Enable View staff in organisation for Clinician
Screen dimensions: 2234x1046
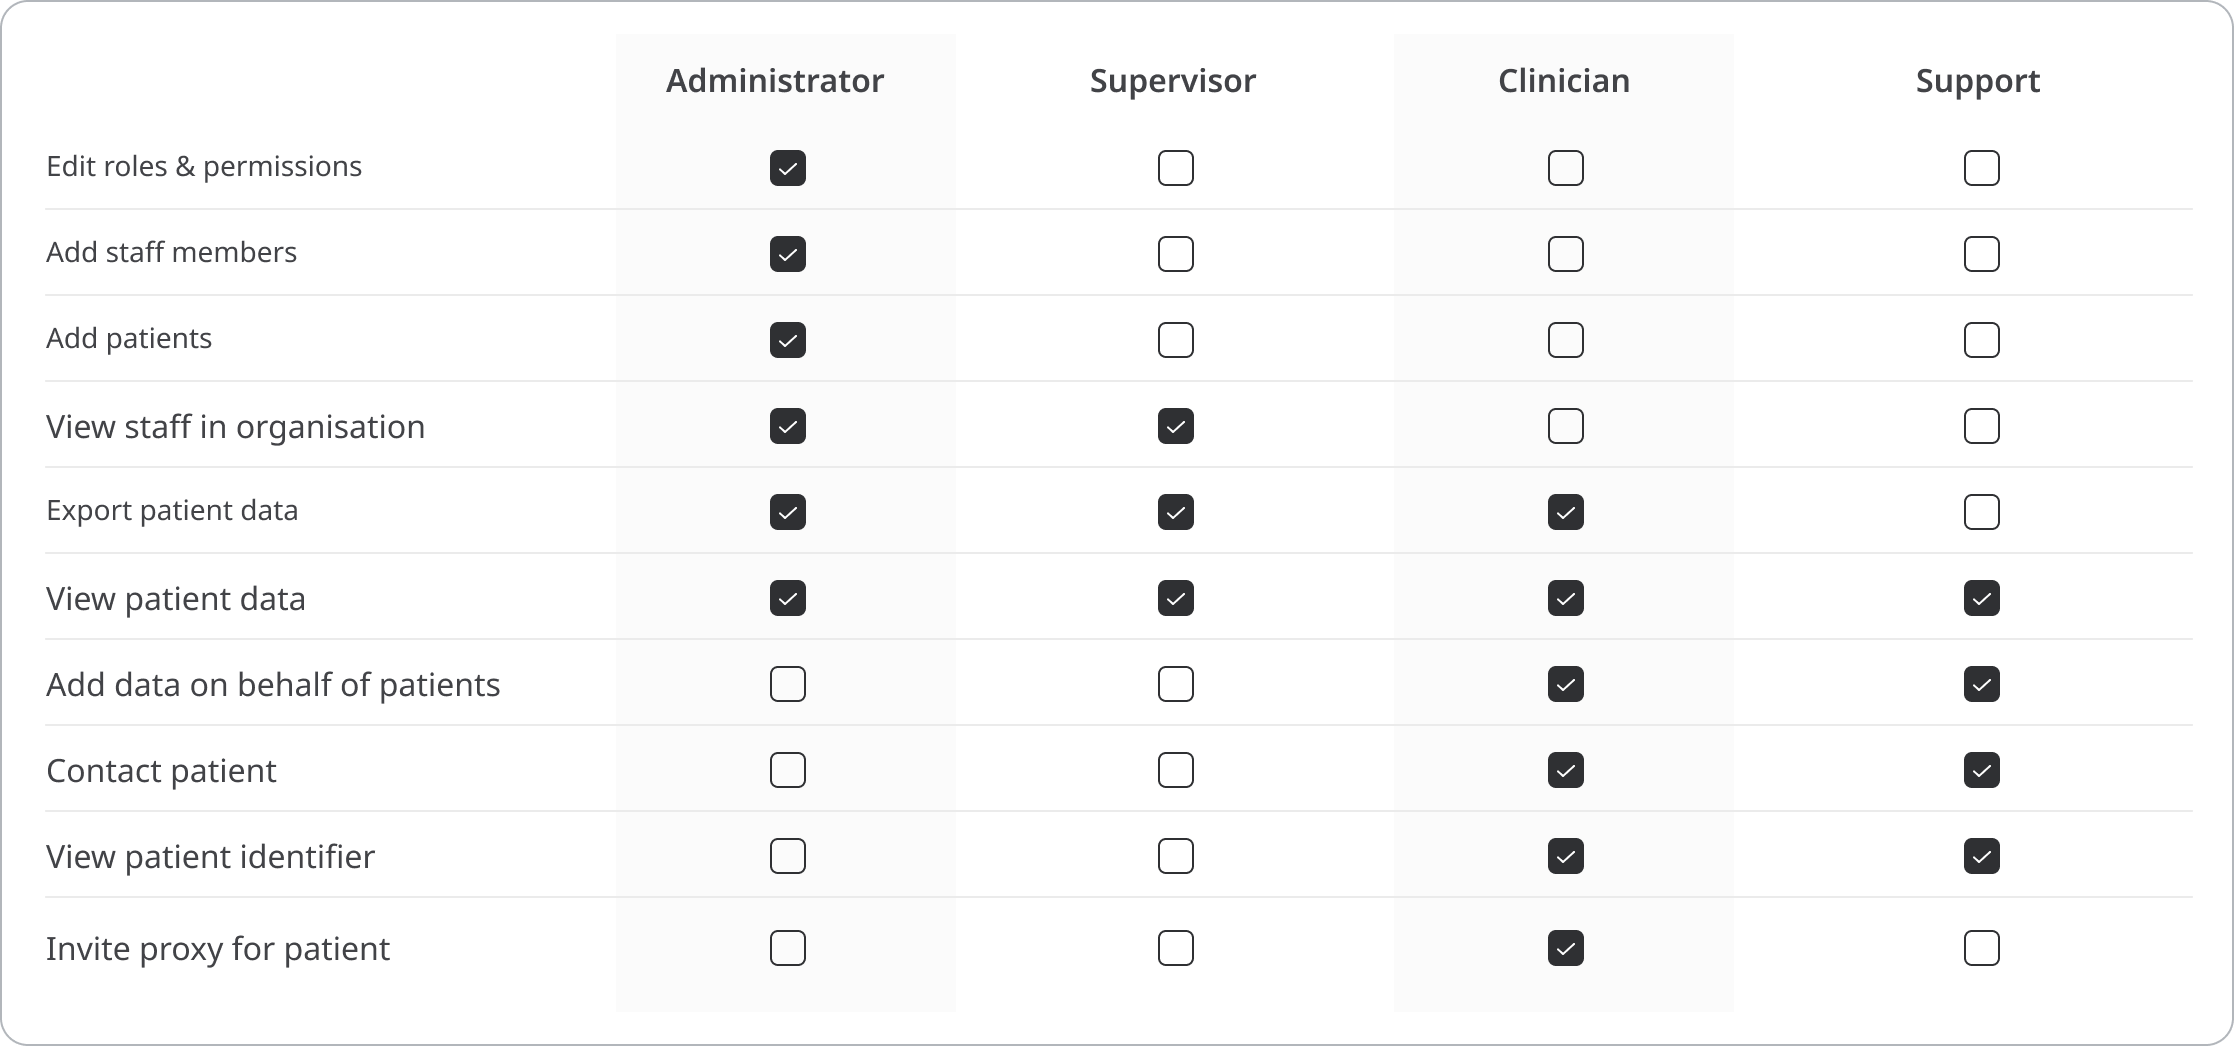tap(1566, 426)
